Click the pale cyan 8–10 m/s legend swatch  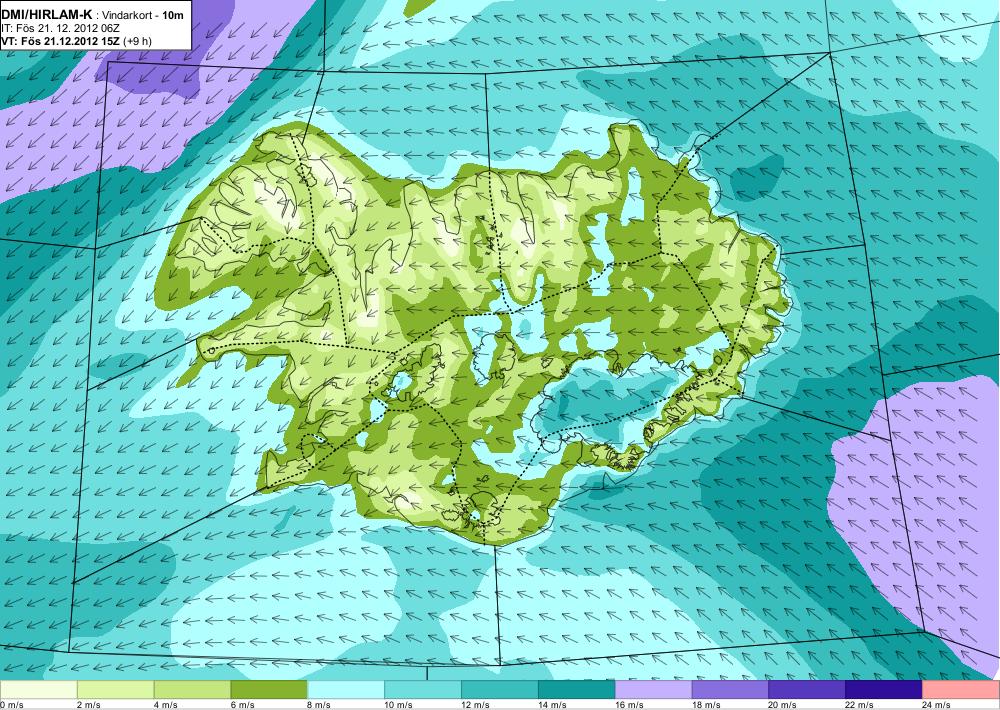346,690
